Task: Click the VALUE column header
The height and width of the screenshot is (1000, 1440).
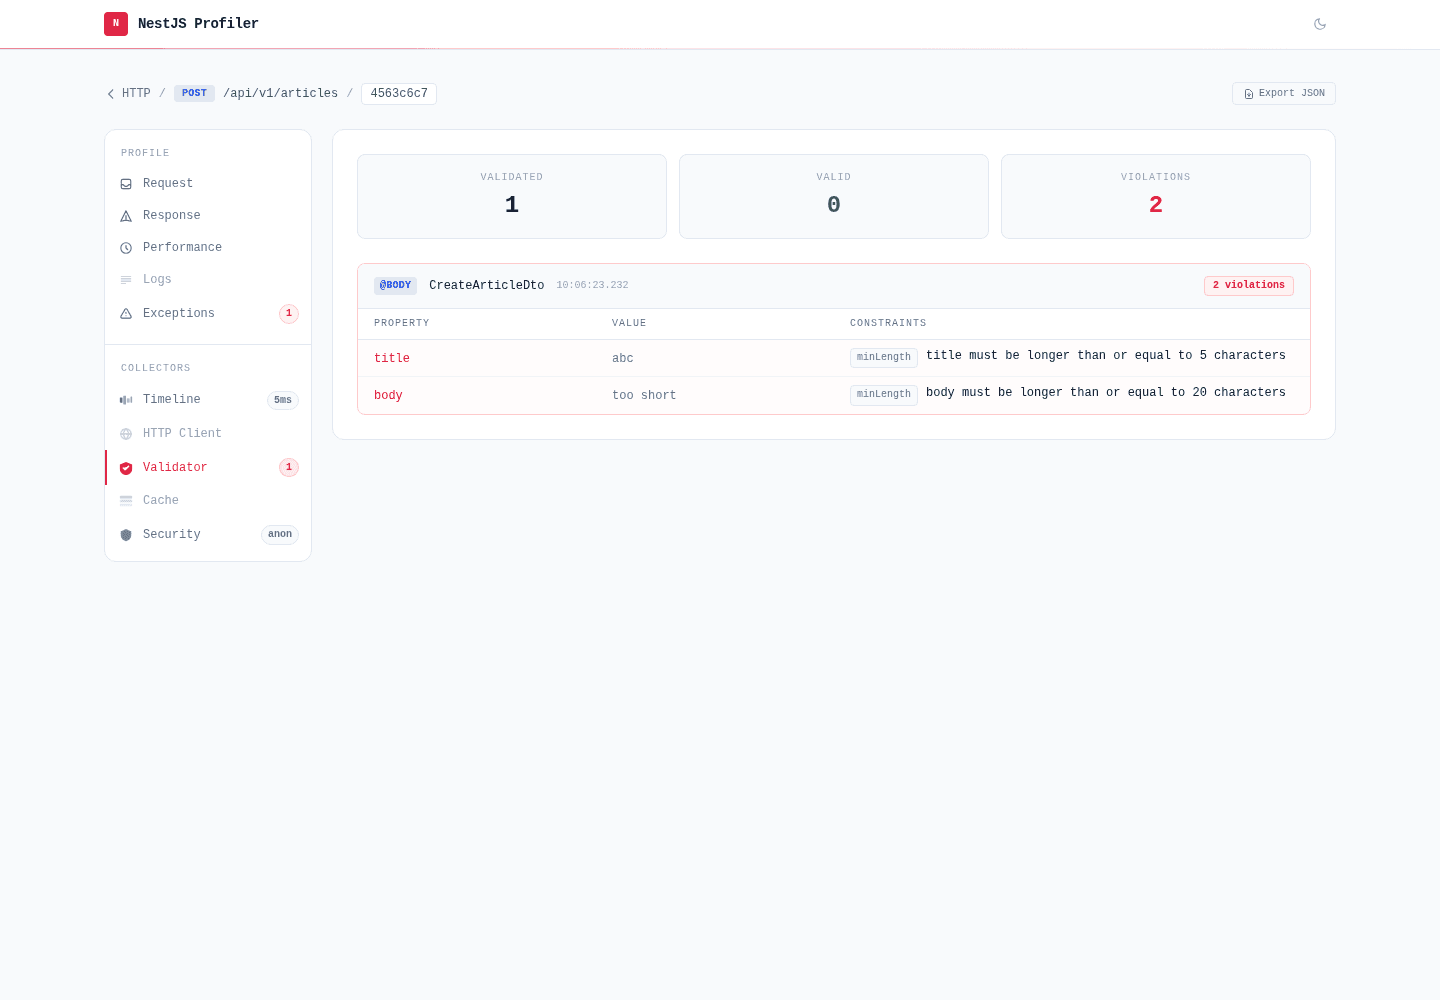Action: (629, 323)
